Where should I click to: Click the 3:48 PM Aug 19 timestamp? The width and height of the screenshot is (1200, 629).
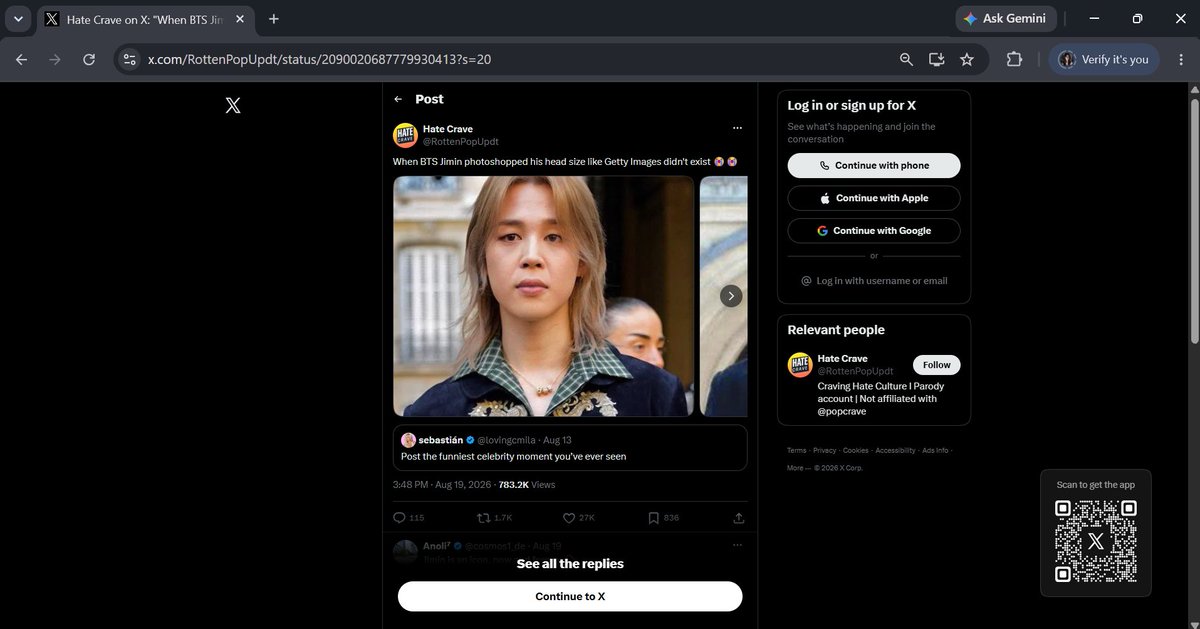(x=442, y=485)
